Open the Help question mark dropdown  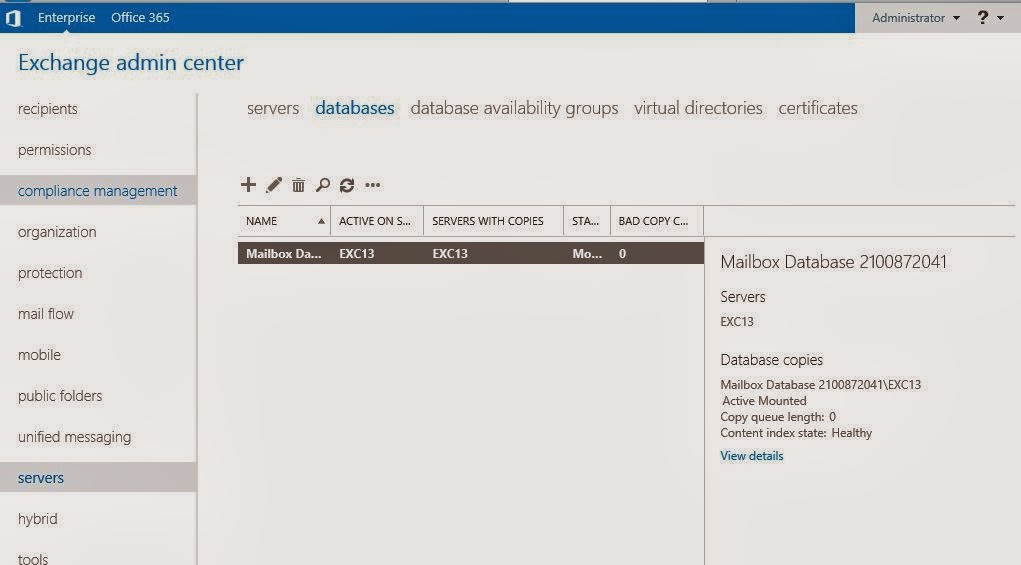(990, 18)
